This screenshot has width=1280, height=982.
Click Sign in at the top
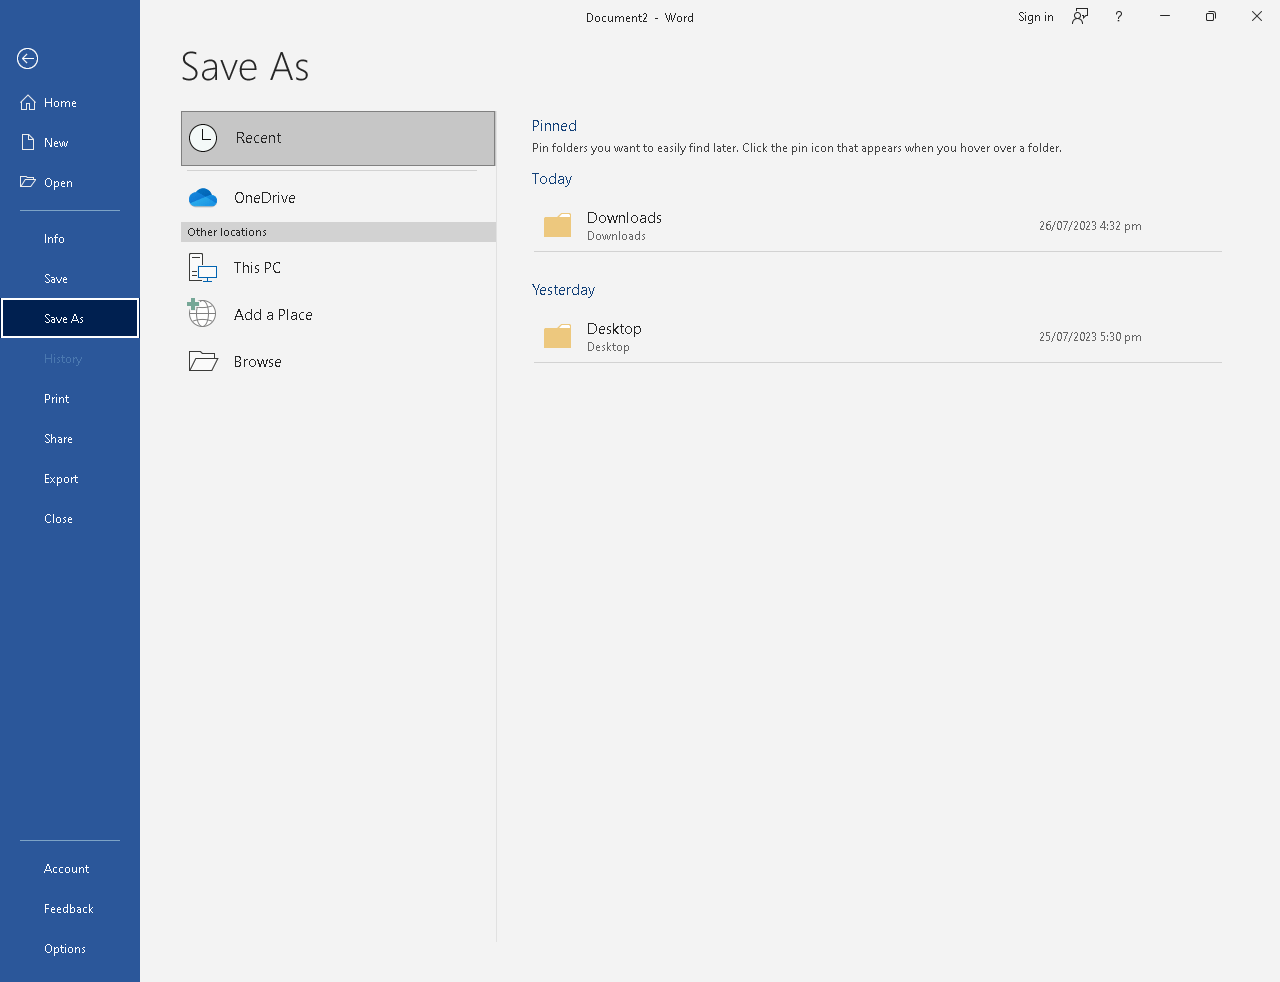[x=1035, y=17]
